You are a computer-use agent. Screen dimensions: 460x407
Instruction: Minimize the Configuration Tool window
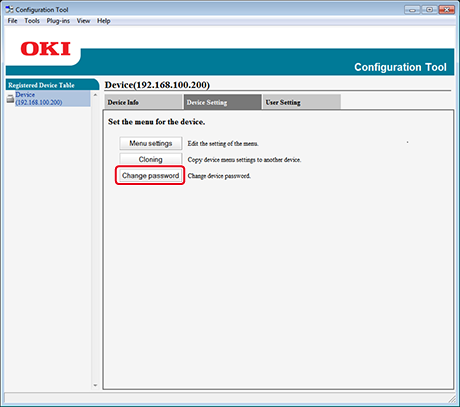tap(413, 10)
